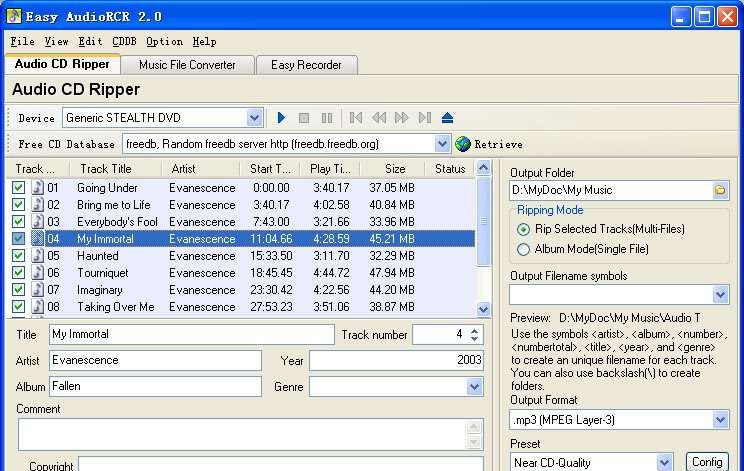Click music note icon of track 03
Image resolution: width=744 pixels, height=471 pixels.
(37, 222)
